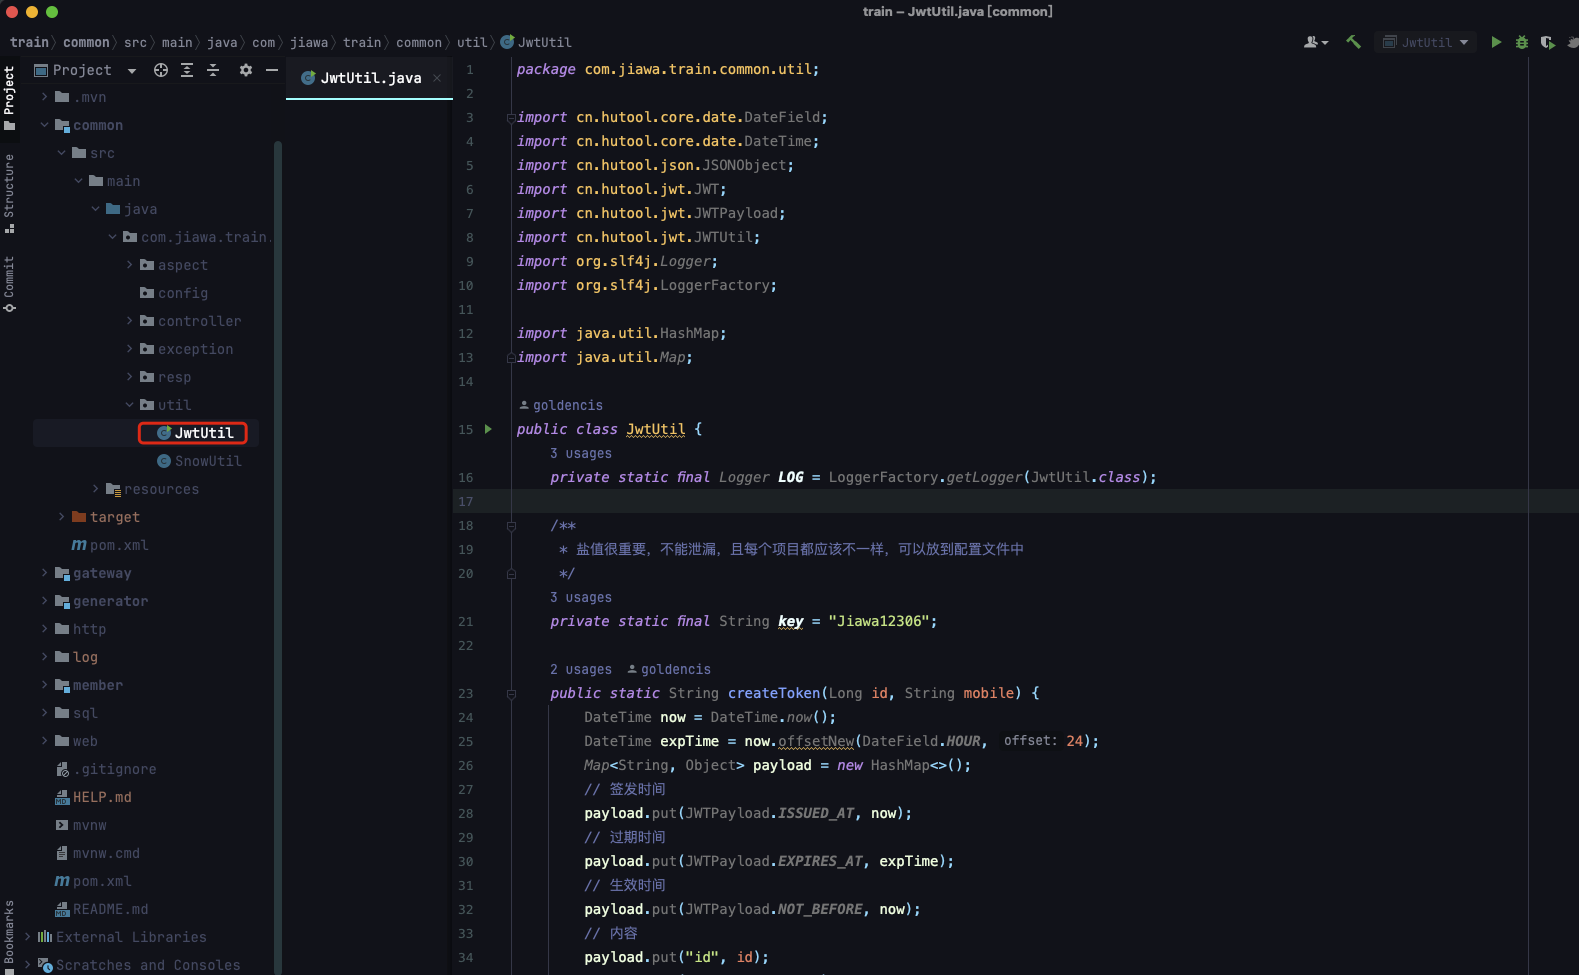Open Project panel settings gear
Image resolution: width=1579 pixels, height=975 pixels.
(x=246, y=70)
